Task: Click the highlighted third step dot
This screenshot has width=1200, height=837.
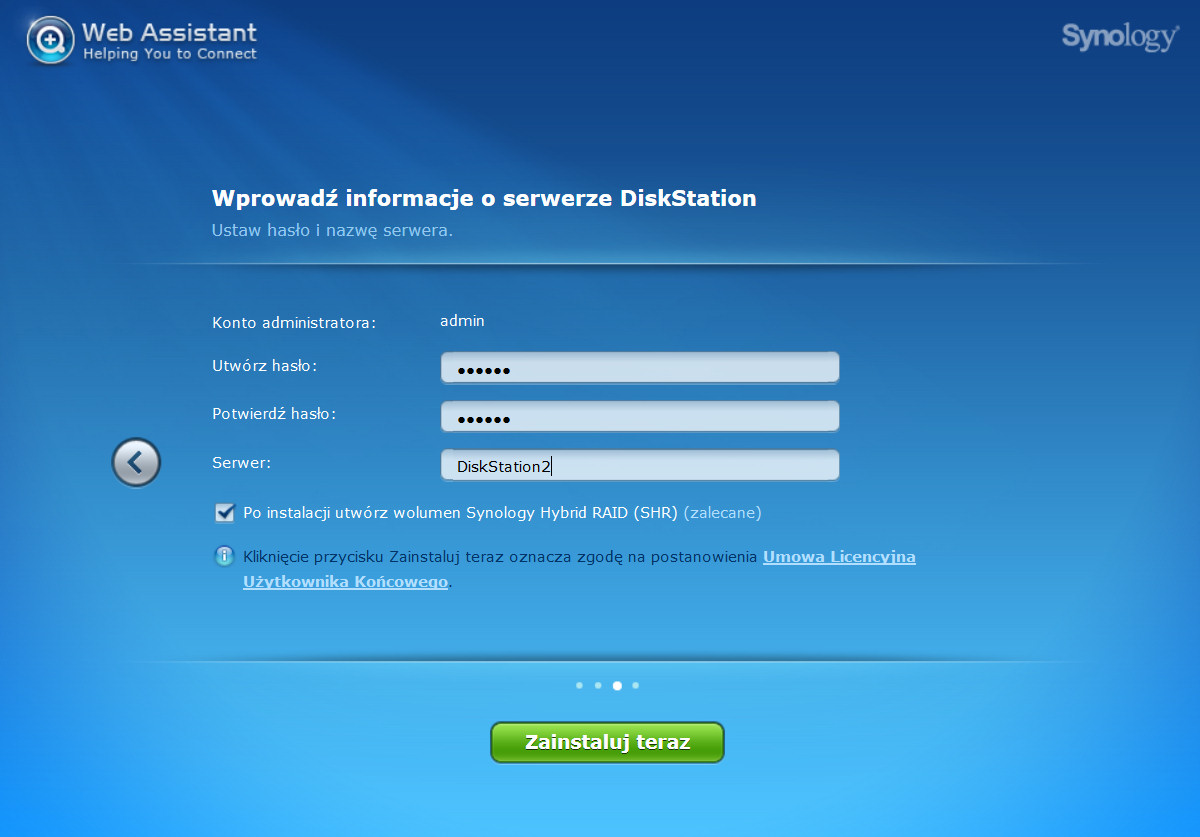Action: click(617, 686)
